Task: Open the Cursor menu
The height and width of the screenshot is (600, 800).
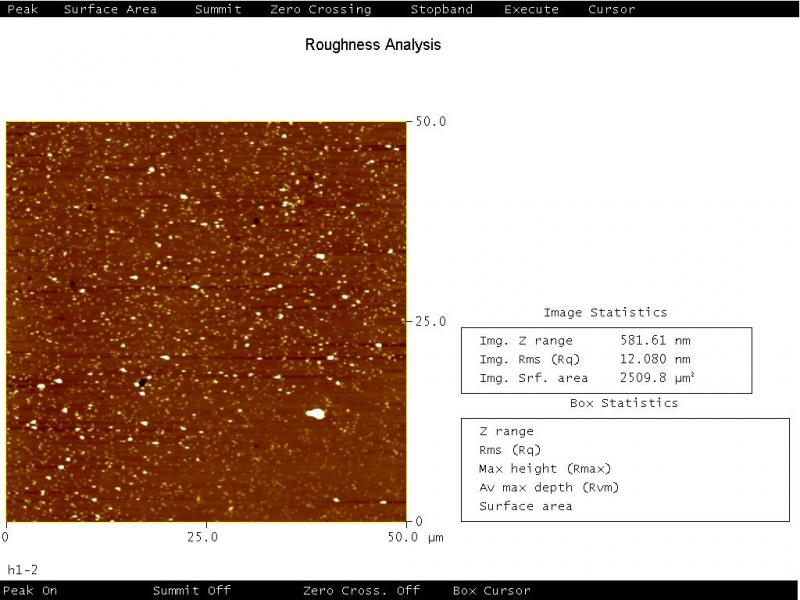Action: click(611, 9)
